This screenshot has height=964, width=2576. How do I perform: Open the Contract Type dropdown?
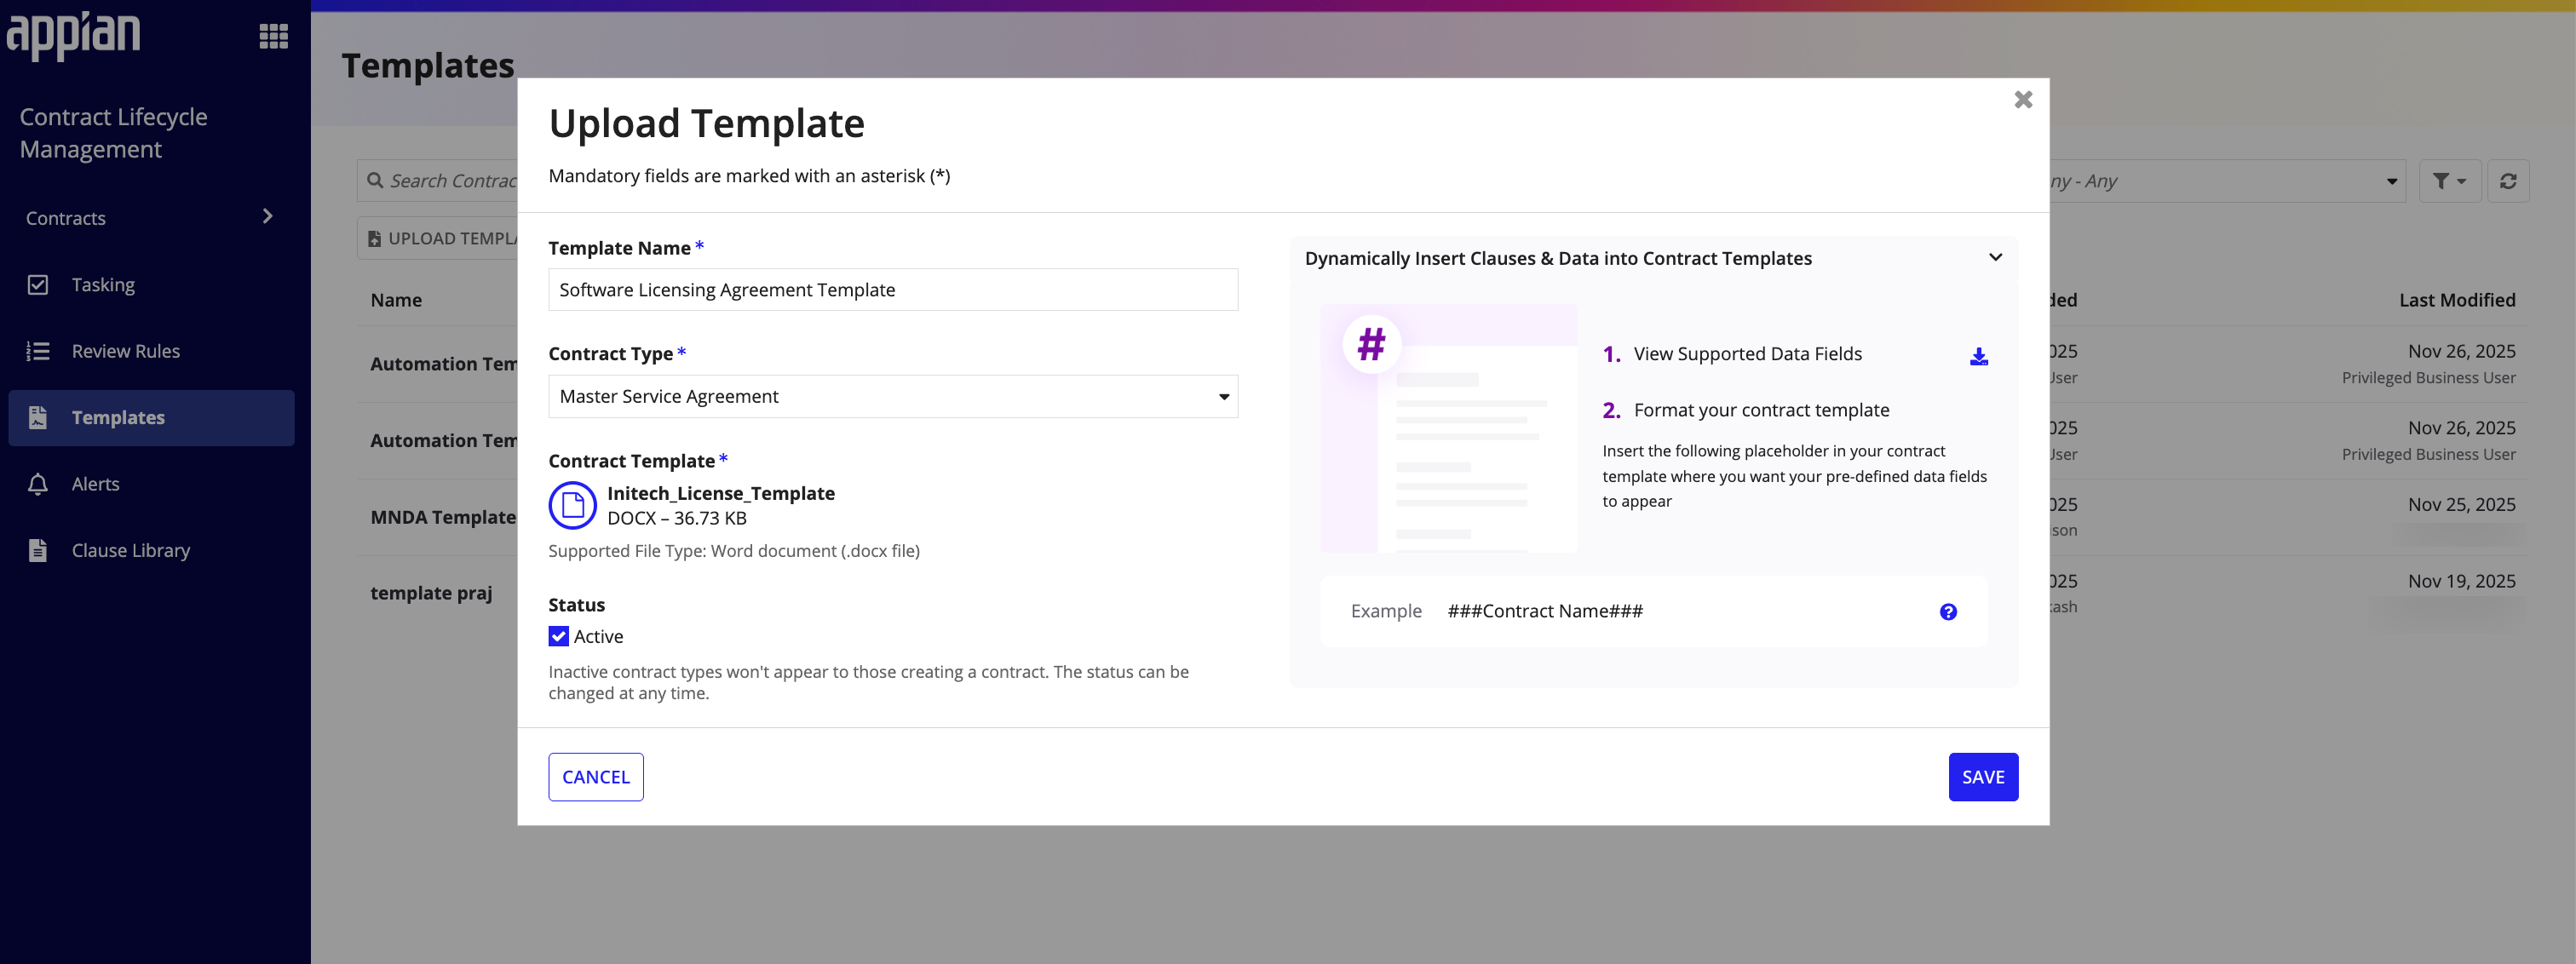coord(892,397)
